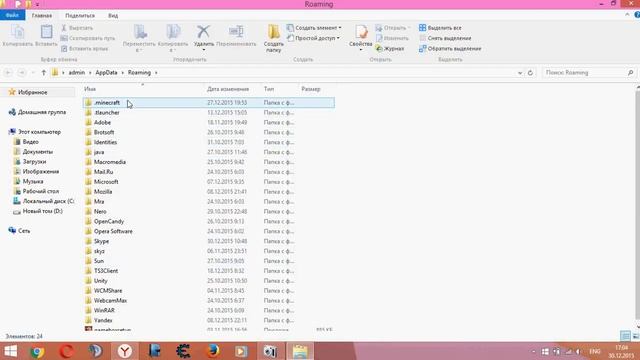Open Firefox from taskbar
Image resolution: width=640 pixels, height=360 pixels.
coord(213,351)
